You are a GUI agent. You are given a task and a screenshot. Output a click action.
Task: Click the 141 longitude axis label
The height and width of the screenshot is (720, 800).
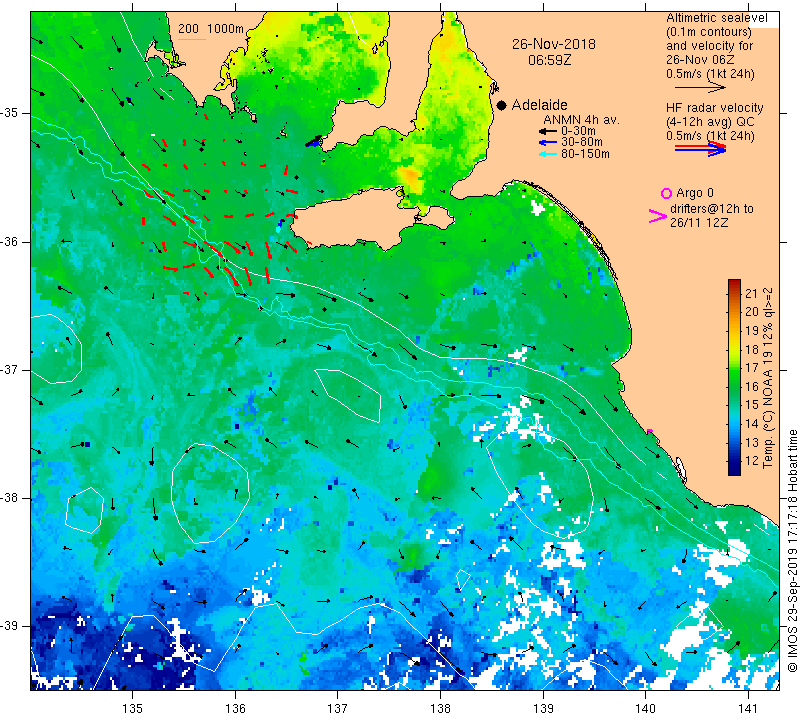[x=748, y=709]
